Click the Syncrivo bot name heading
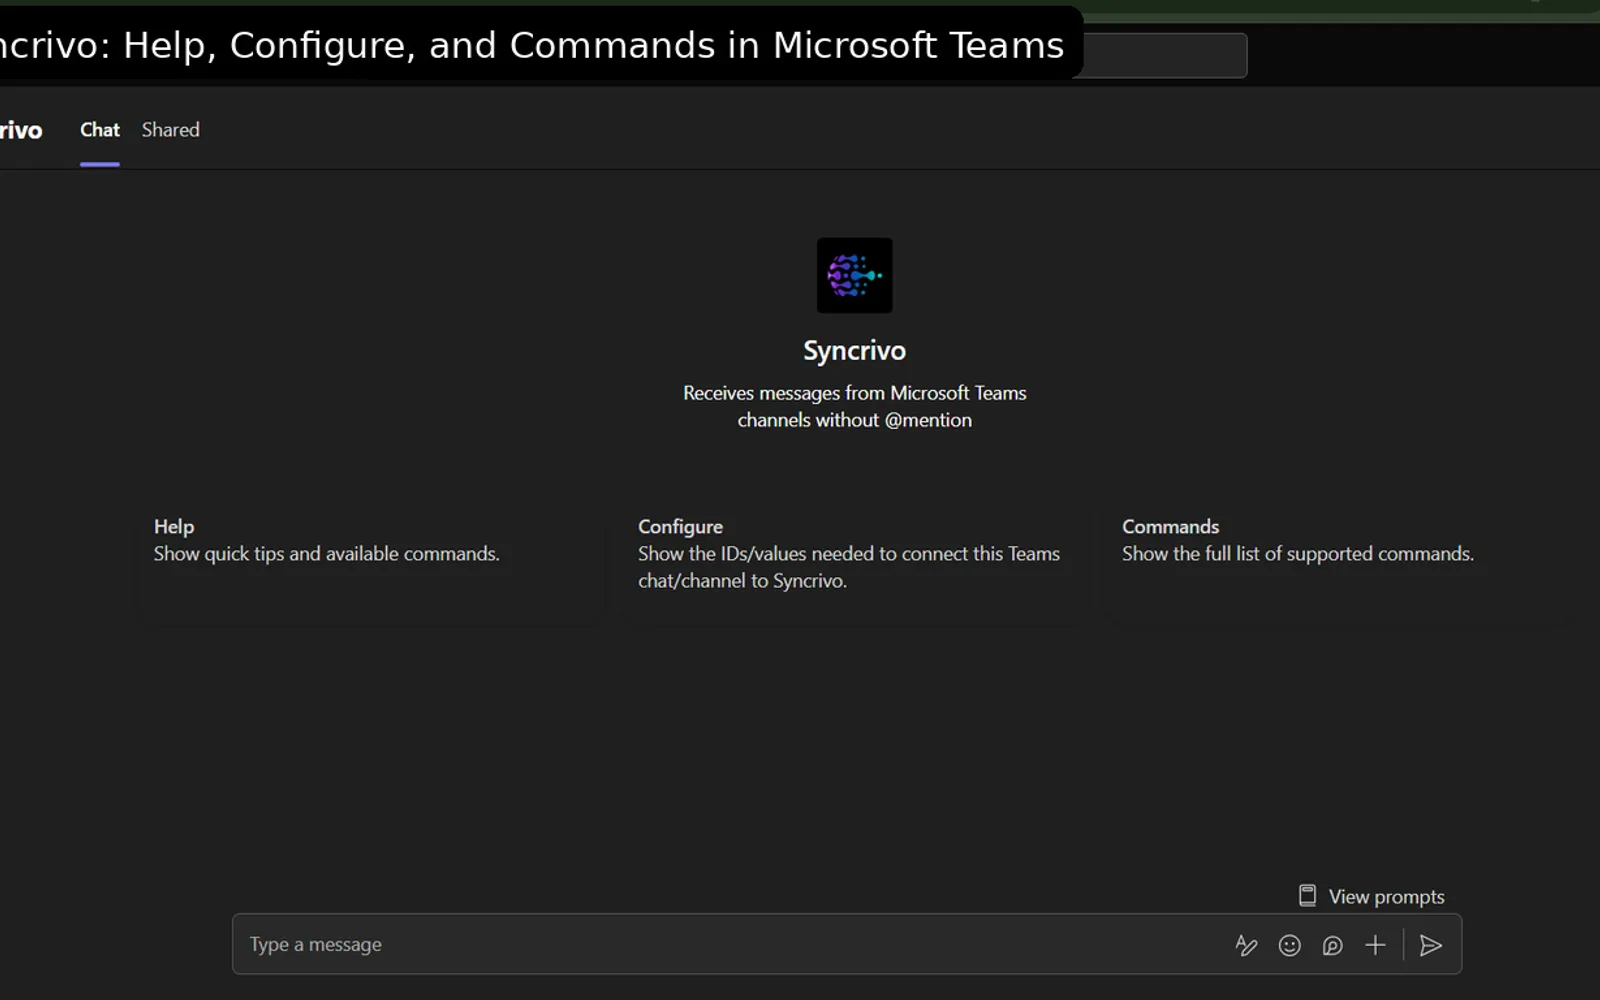Screen dimensions: 1600x1000 tap(855, 351)
